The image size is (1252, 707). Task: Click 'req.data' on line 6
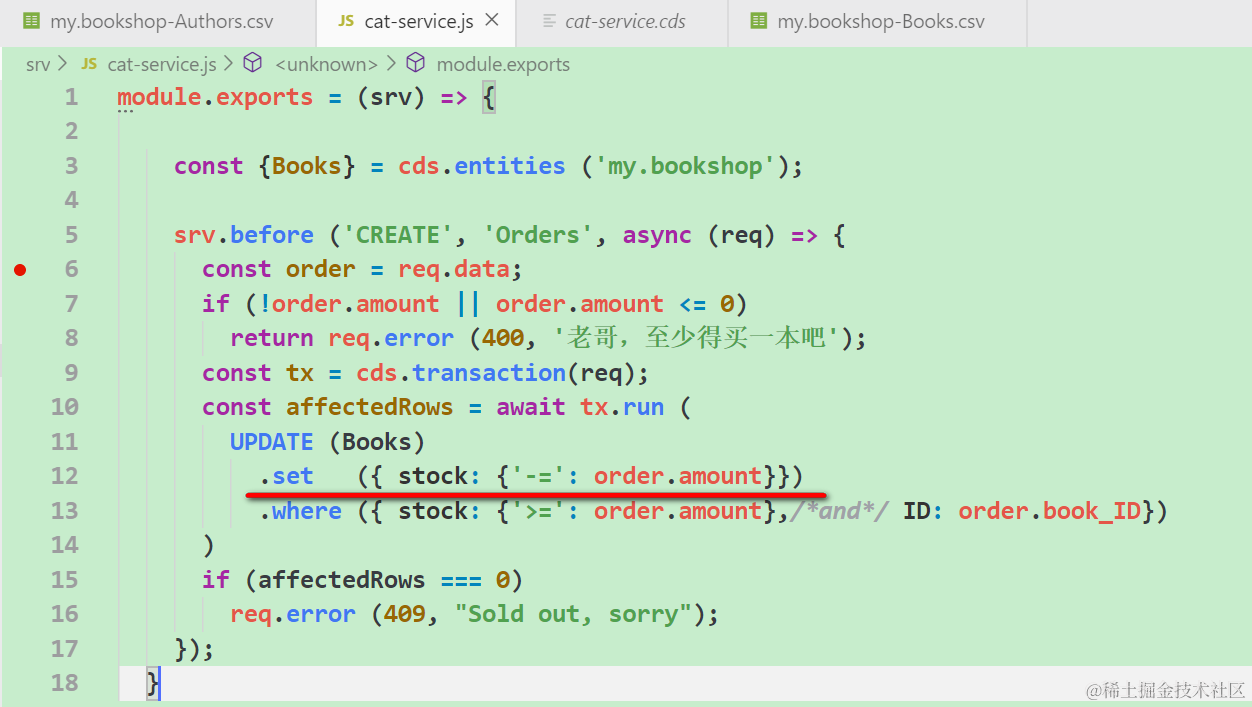click(454, 269)
